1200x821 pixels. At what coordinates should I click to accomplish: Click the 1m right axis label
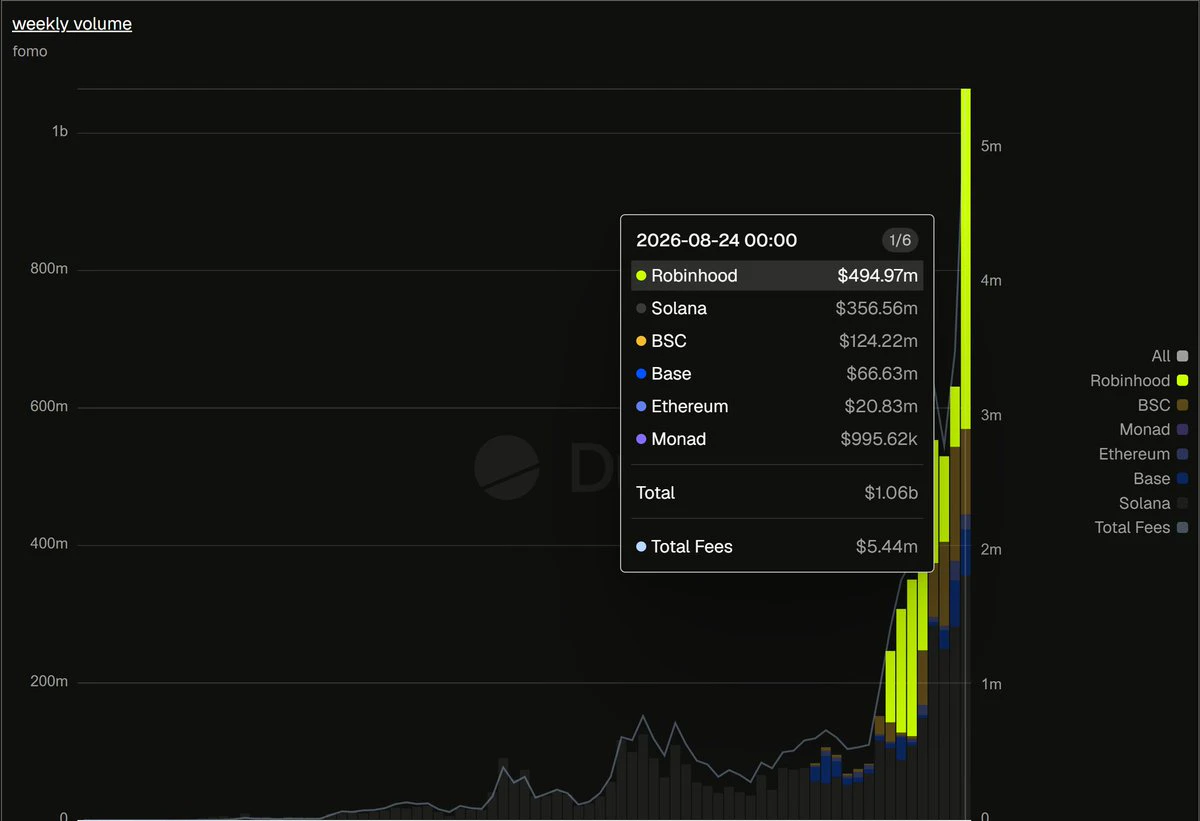[x=991, y=684]
